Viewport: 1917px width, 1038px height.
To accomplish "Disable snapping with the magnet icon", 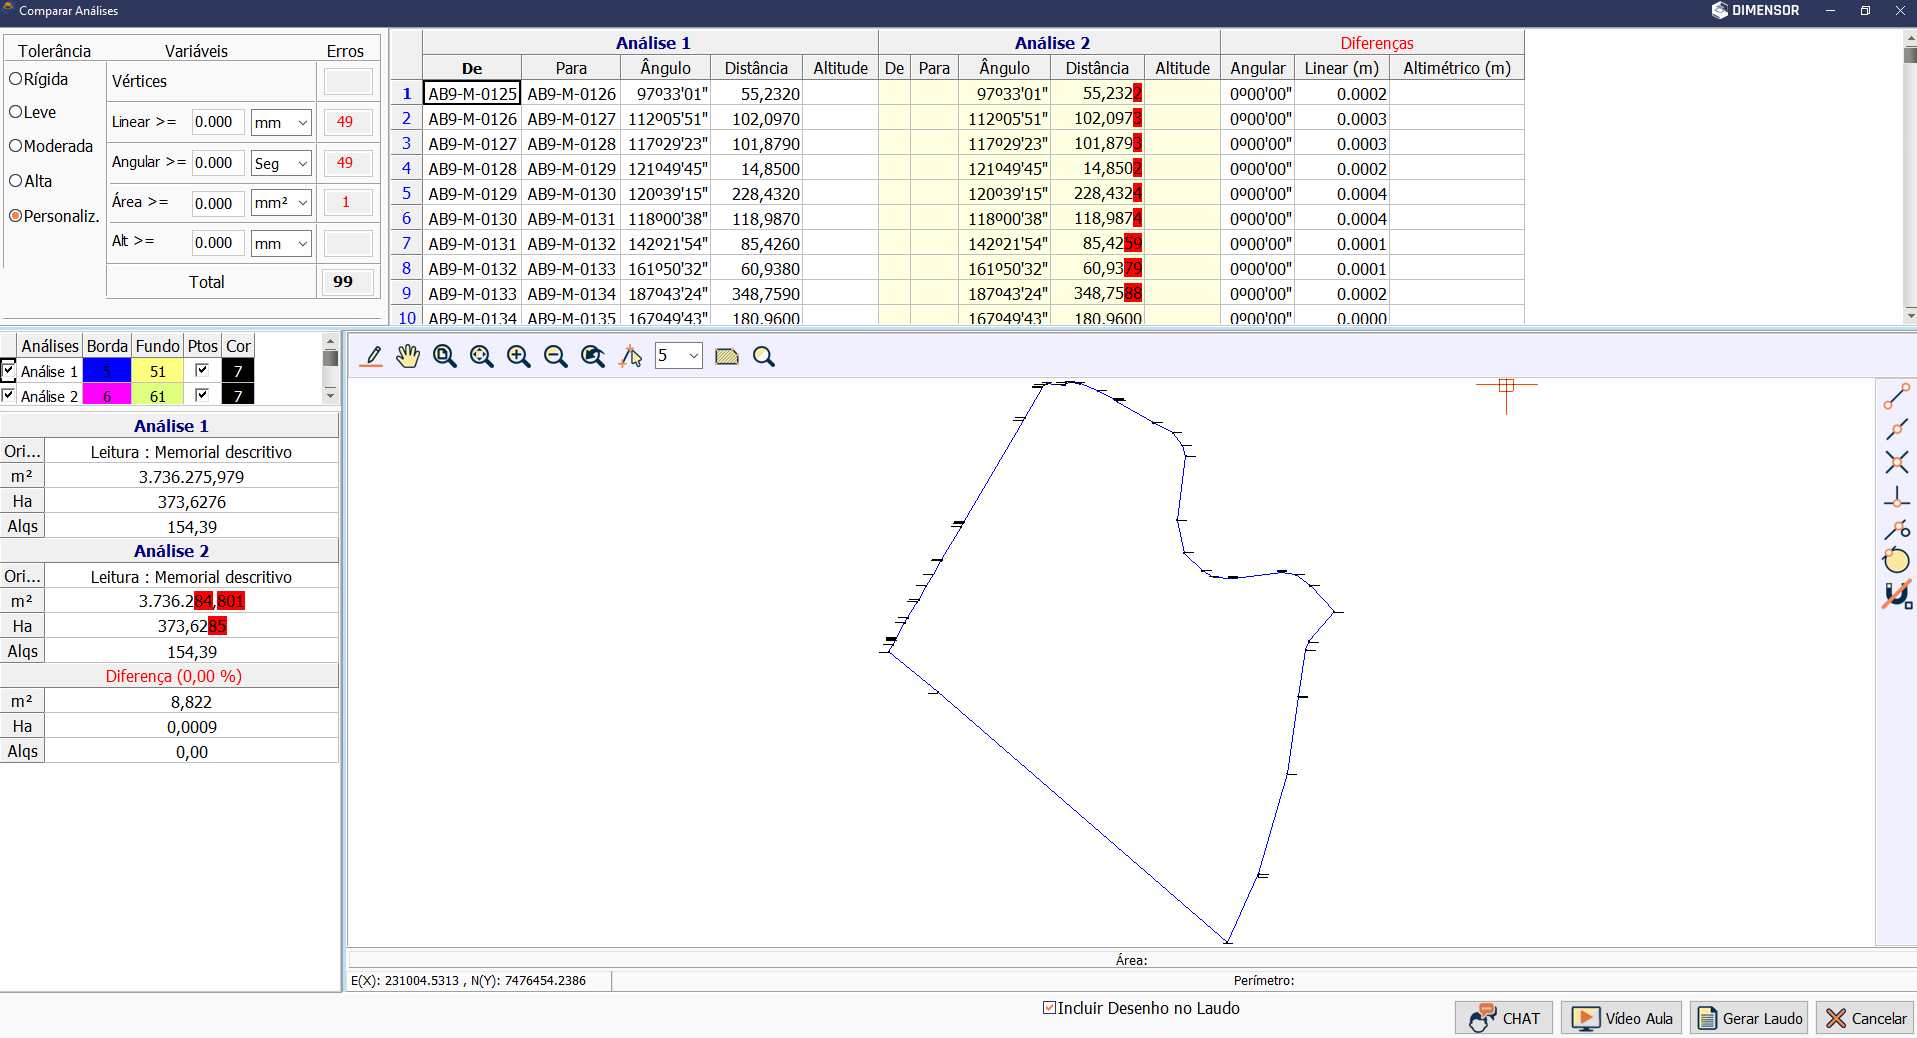I will [1896, 596].
